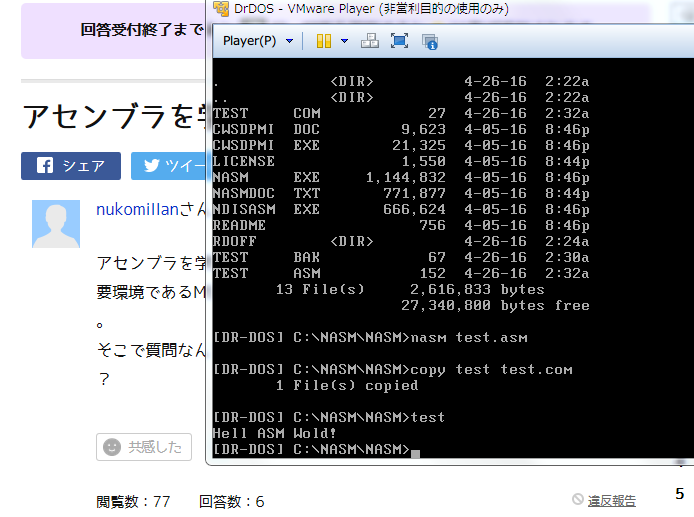Open the Player(P) menu in VMware
Screen dimensions: 694x517
249,41
